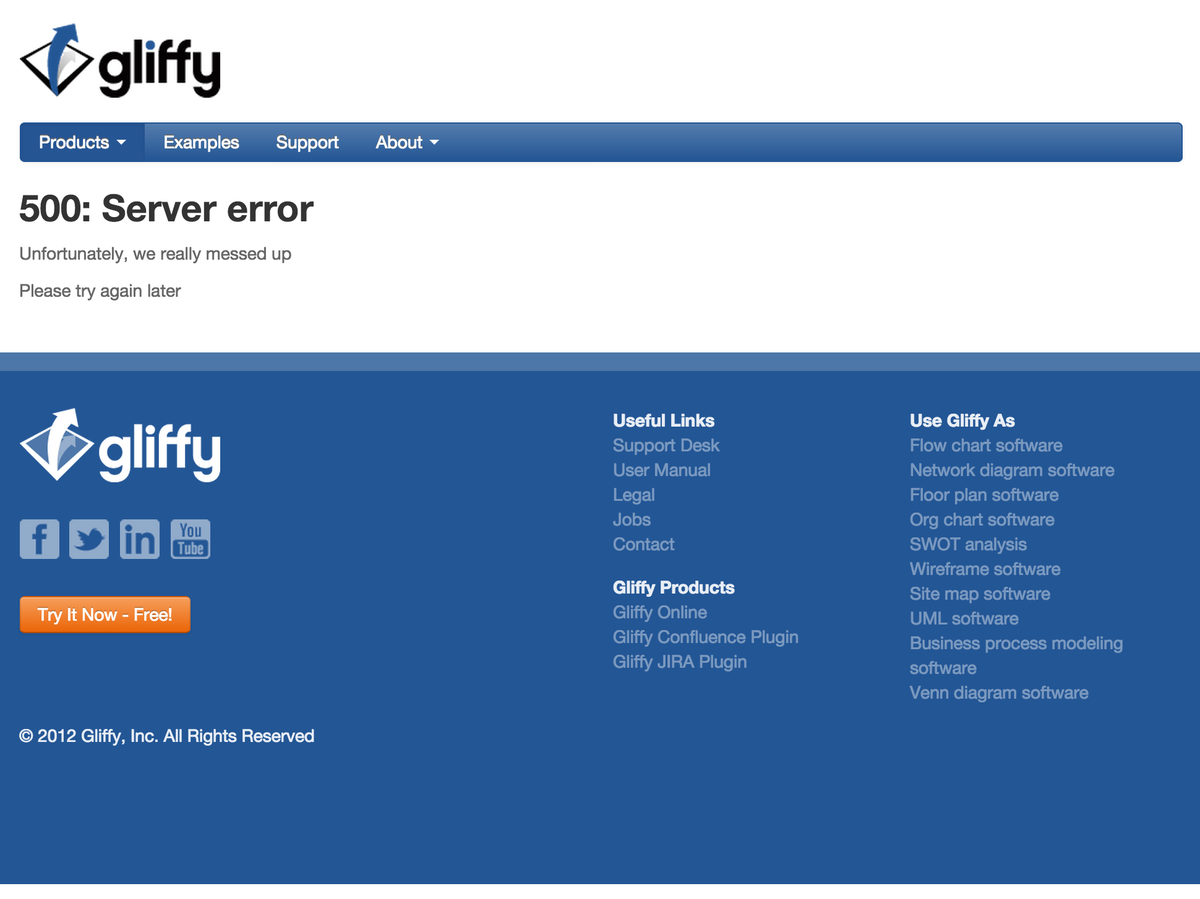
Task: Open the User Manual link
Action: [x=662, y=470]
